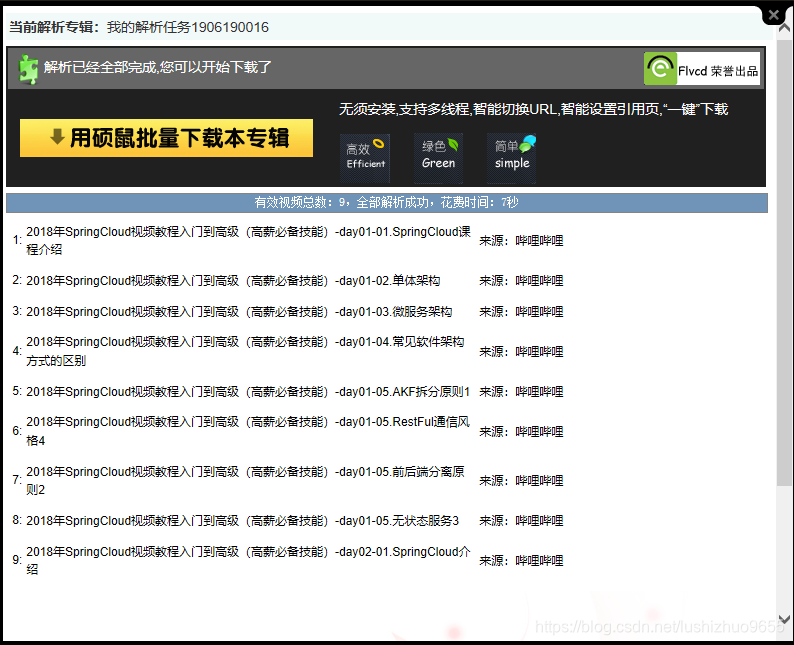Open video day01-05.前后端分离原则2

[x=245, y=480]
